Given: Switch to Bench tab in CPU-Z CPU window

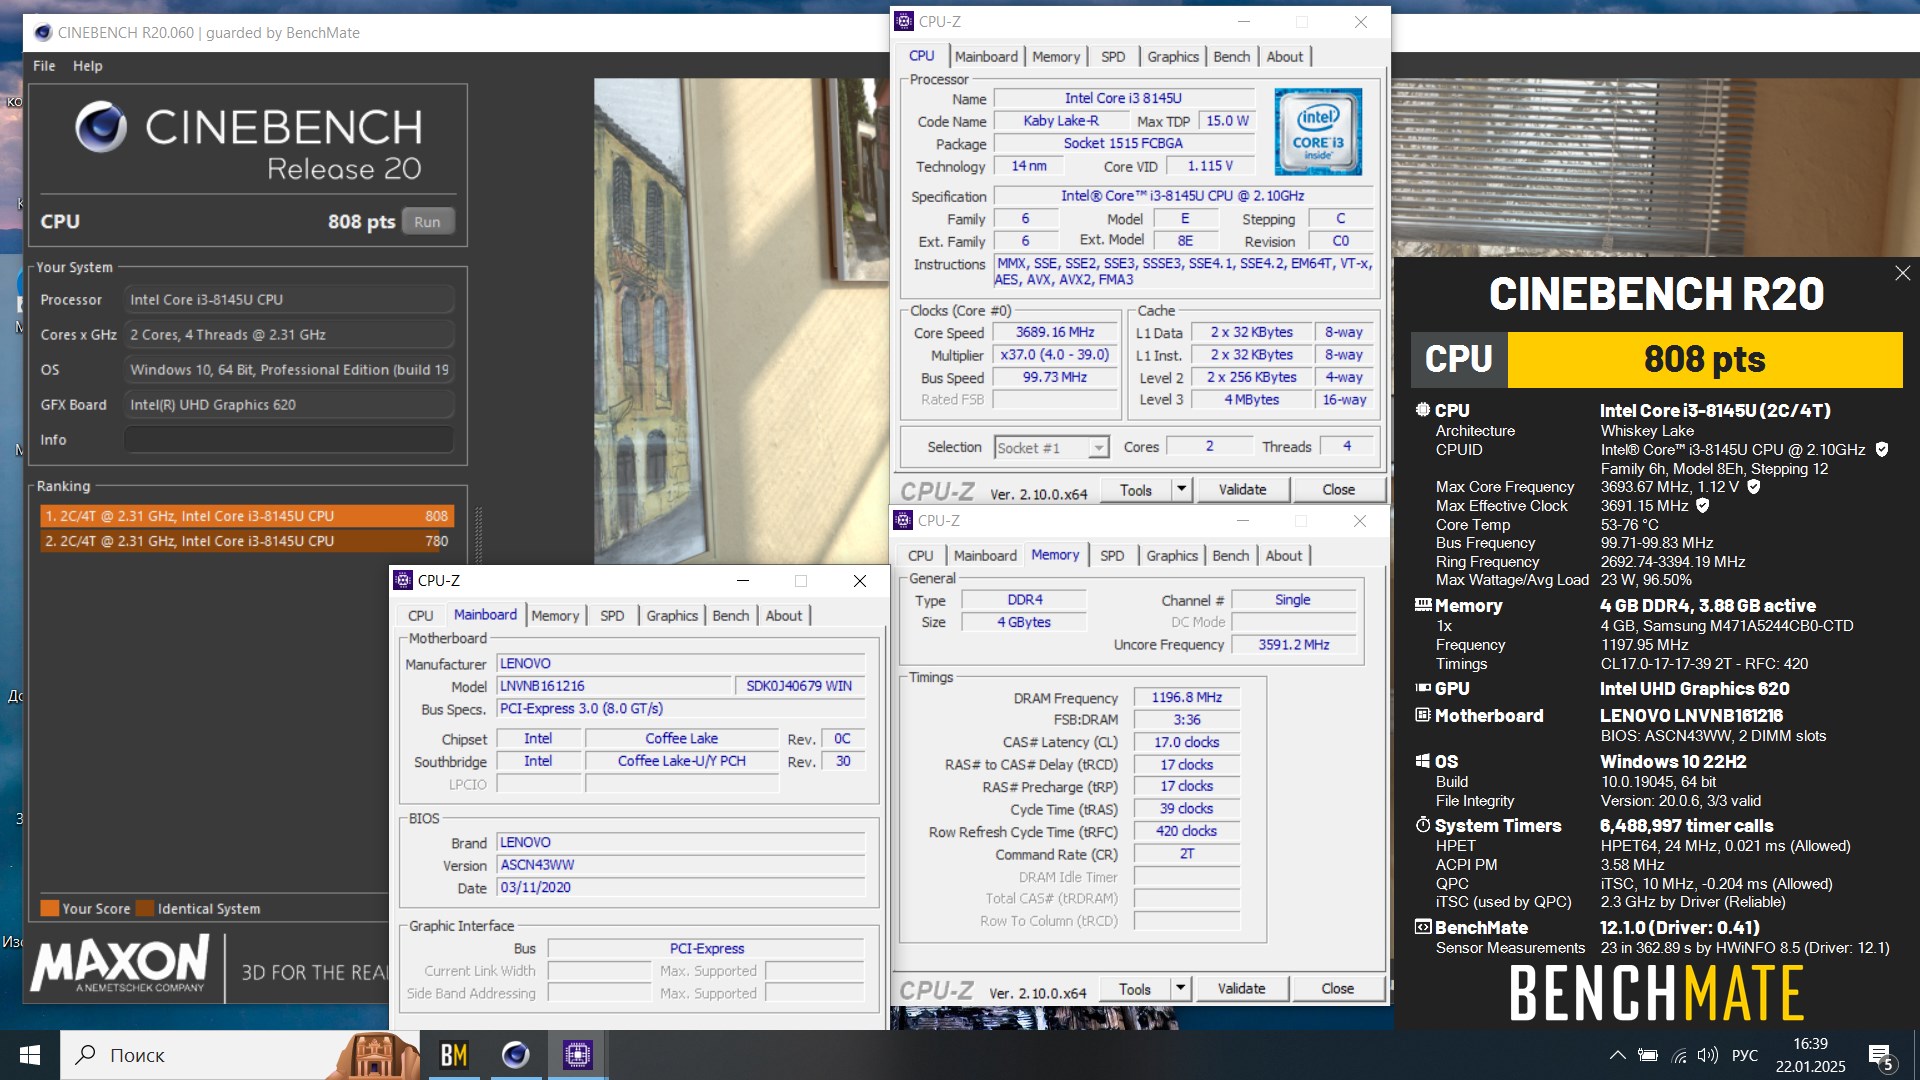Looking at the screenshot, I should pos(1232,57).
